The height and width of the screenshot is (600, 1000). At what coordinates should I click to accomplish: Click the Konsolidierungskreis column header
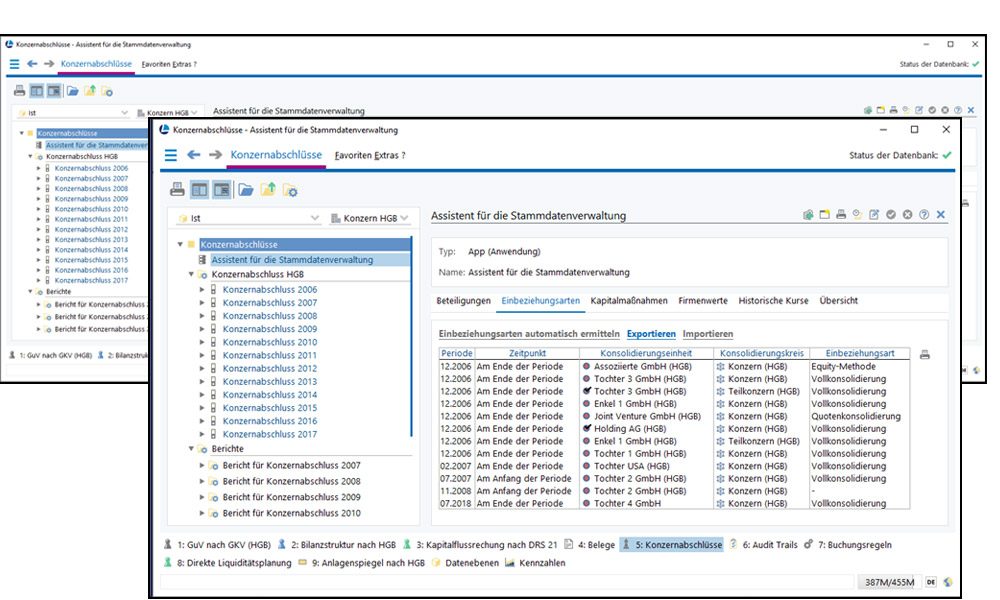[x=761, y=353]
